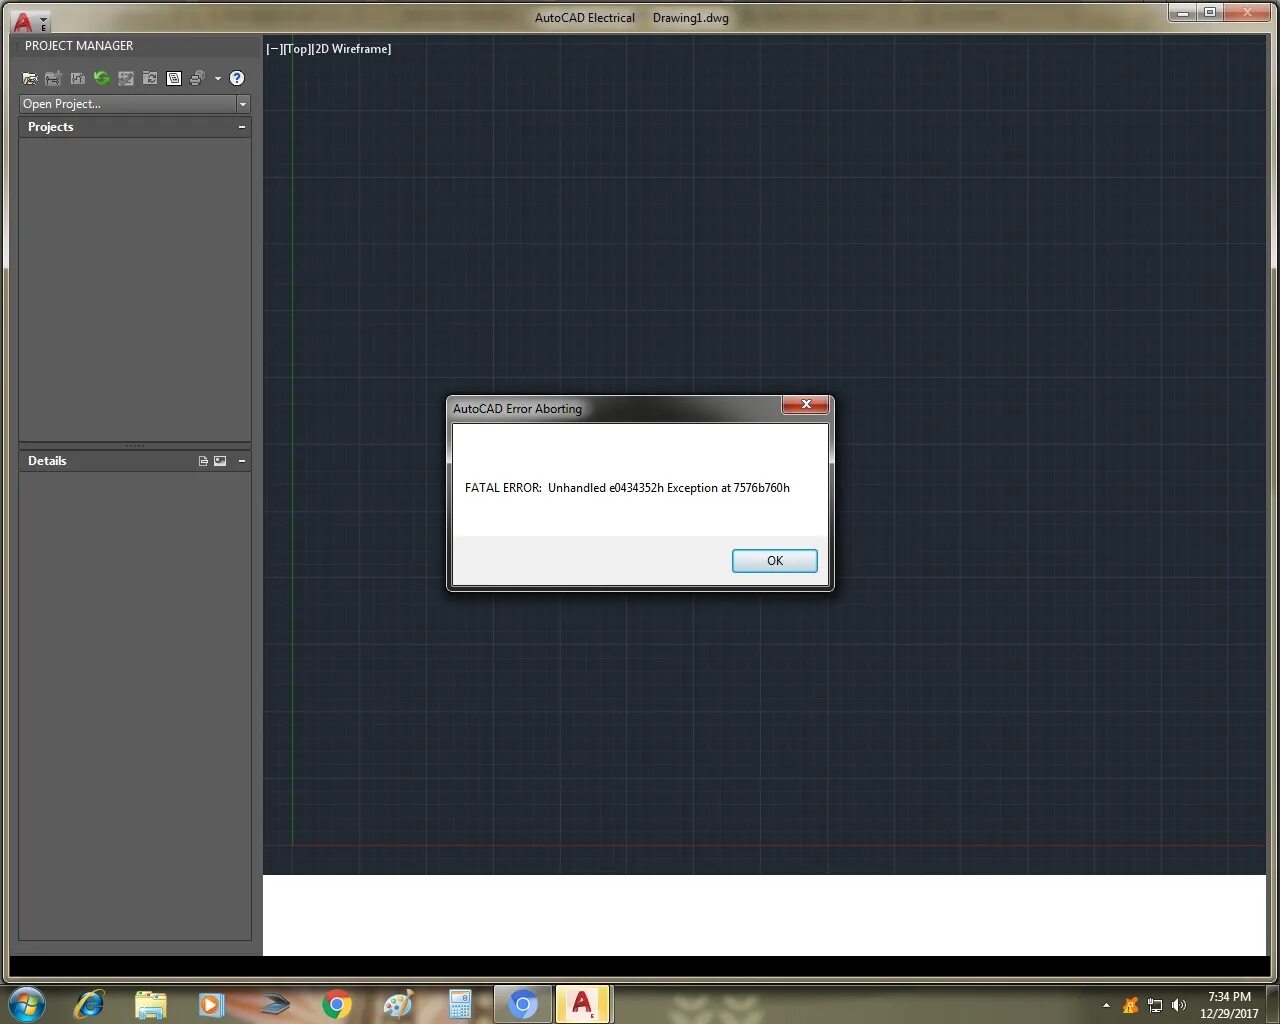Image resolution: width=1280 pixels, height=1024 pixels.
Task: Switch Details pane to preview image icon
Action: (x=220, y=461)
